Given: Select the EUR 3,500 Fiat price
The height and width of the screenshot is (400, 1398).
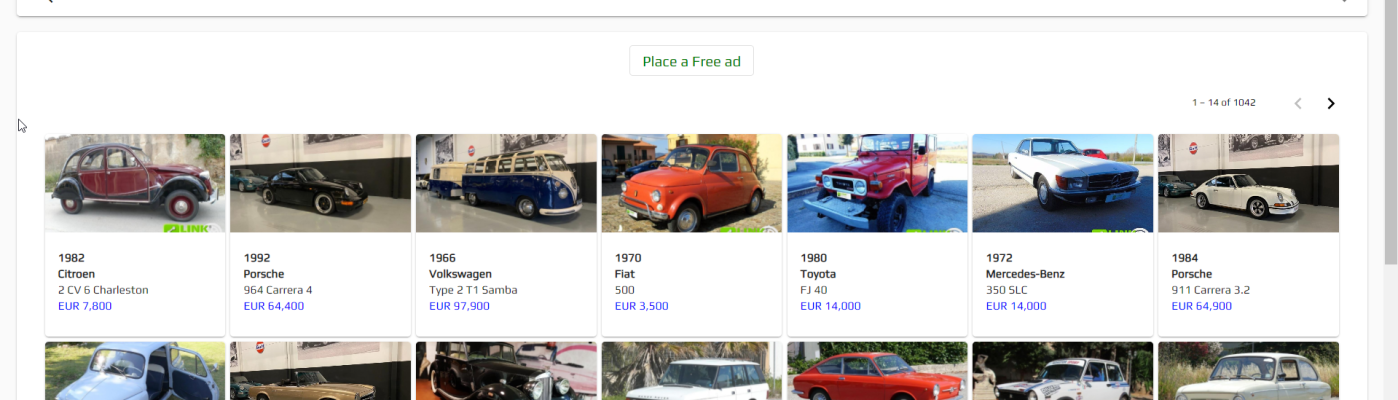Looking at the screenshot, I should (x=641, y=306).
